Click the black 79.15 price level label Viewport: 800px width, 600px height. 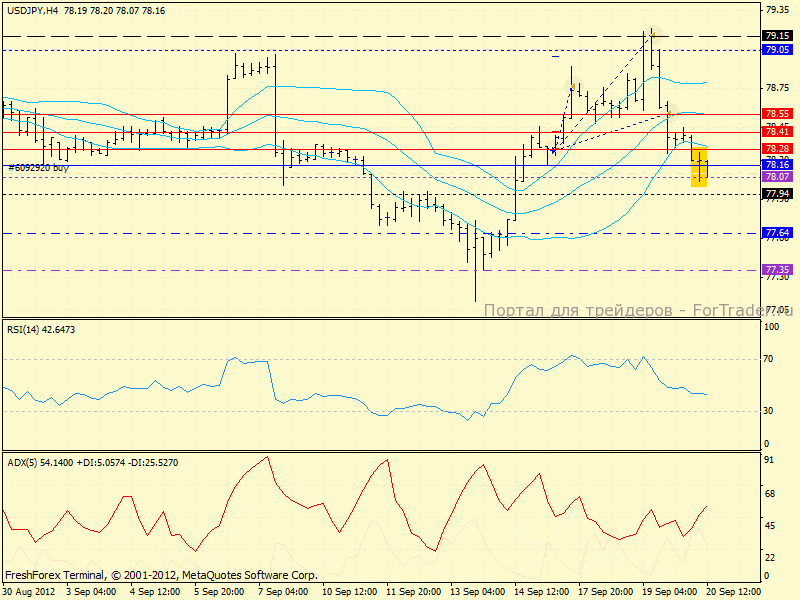click(x=777, y=35)
